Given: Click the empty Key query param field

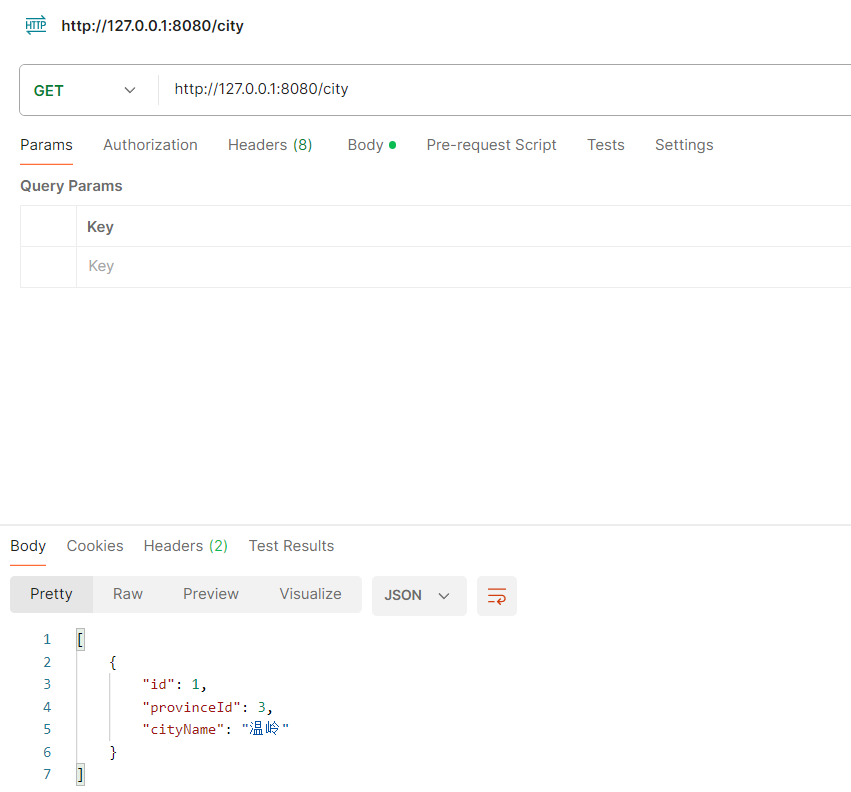Looking at the screenshot, I should coord(460,266).
